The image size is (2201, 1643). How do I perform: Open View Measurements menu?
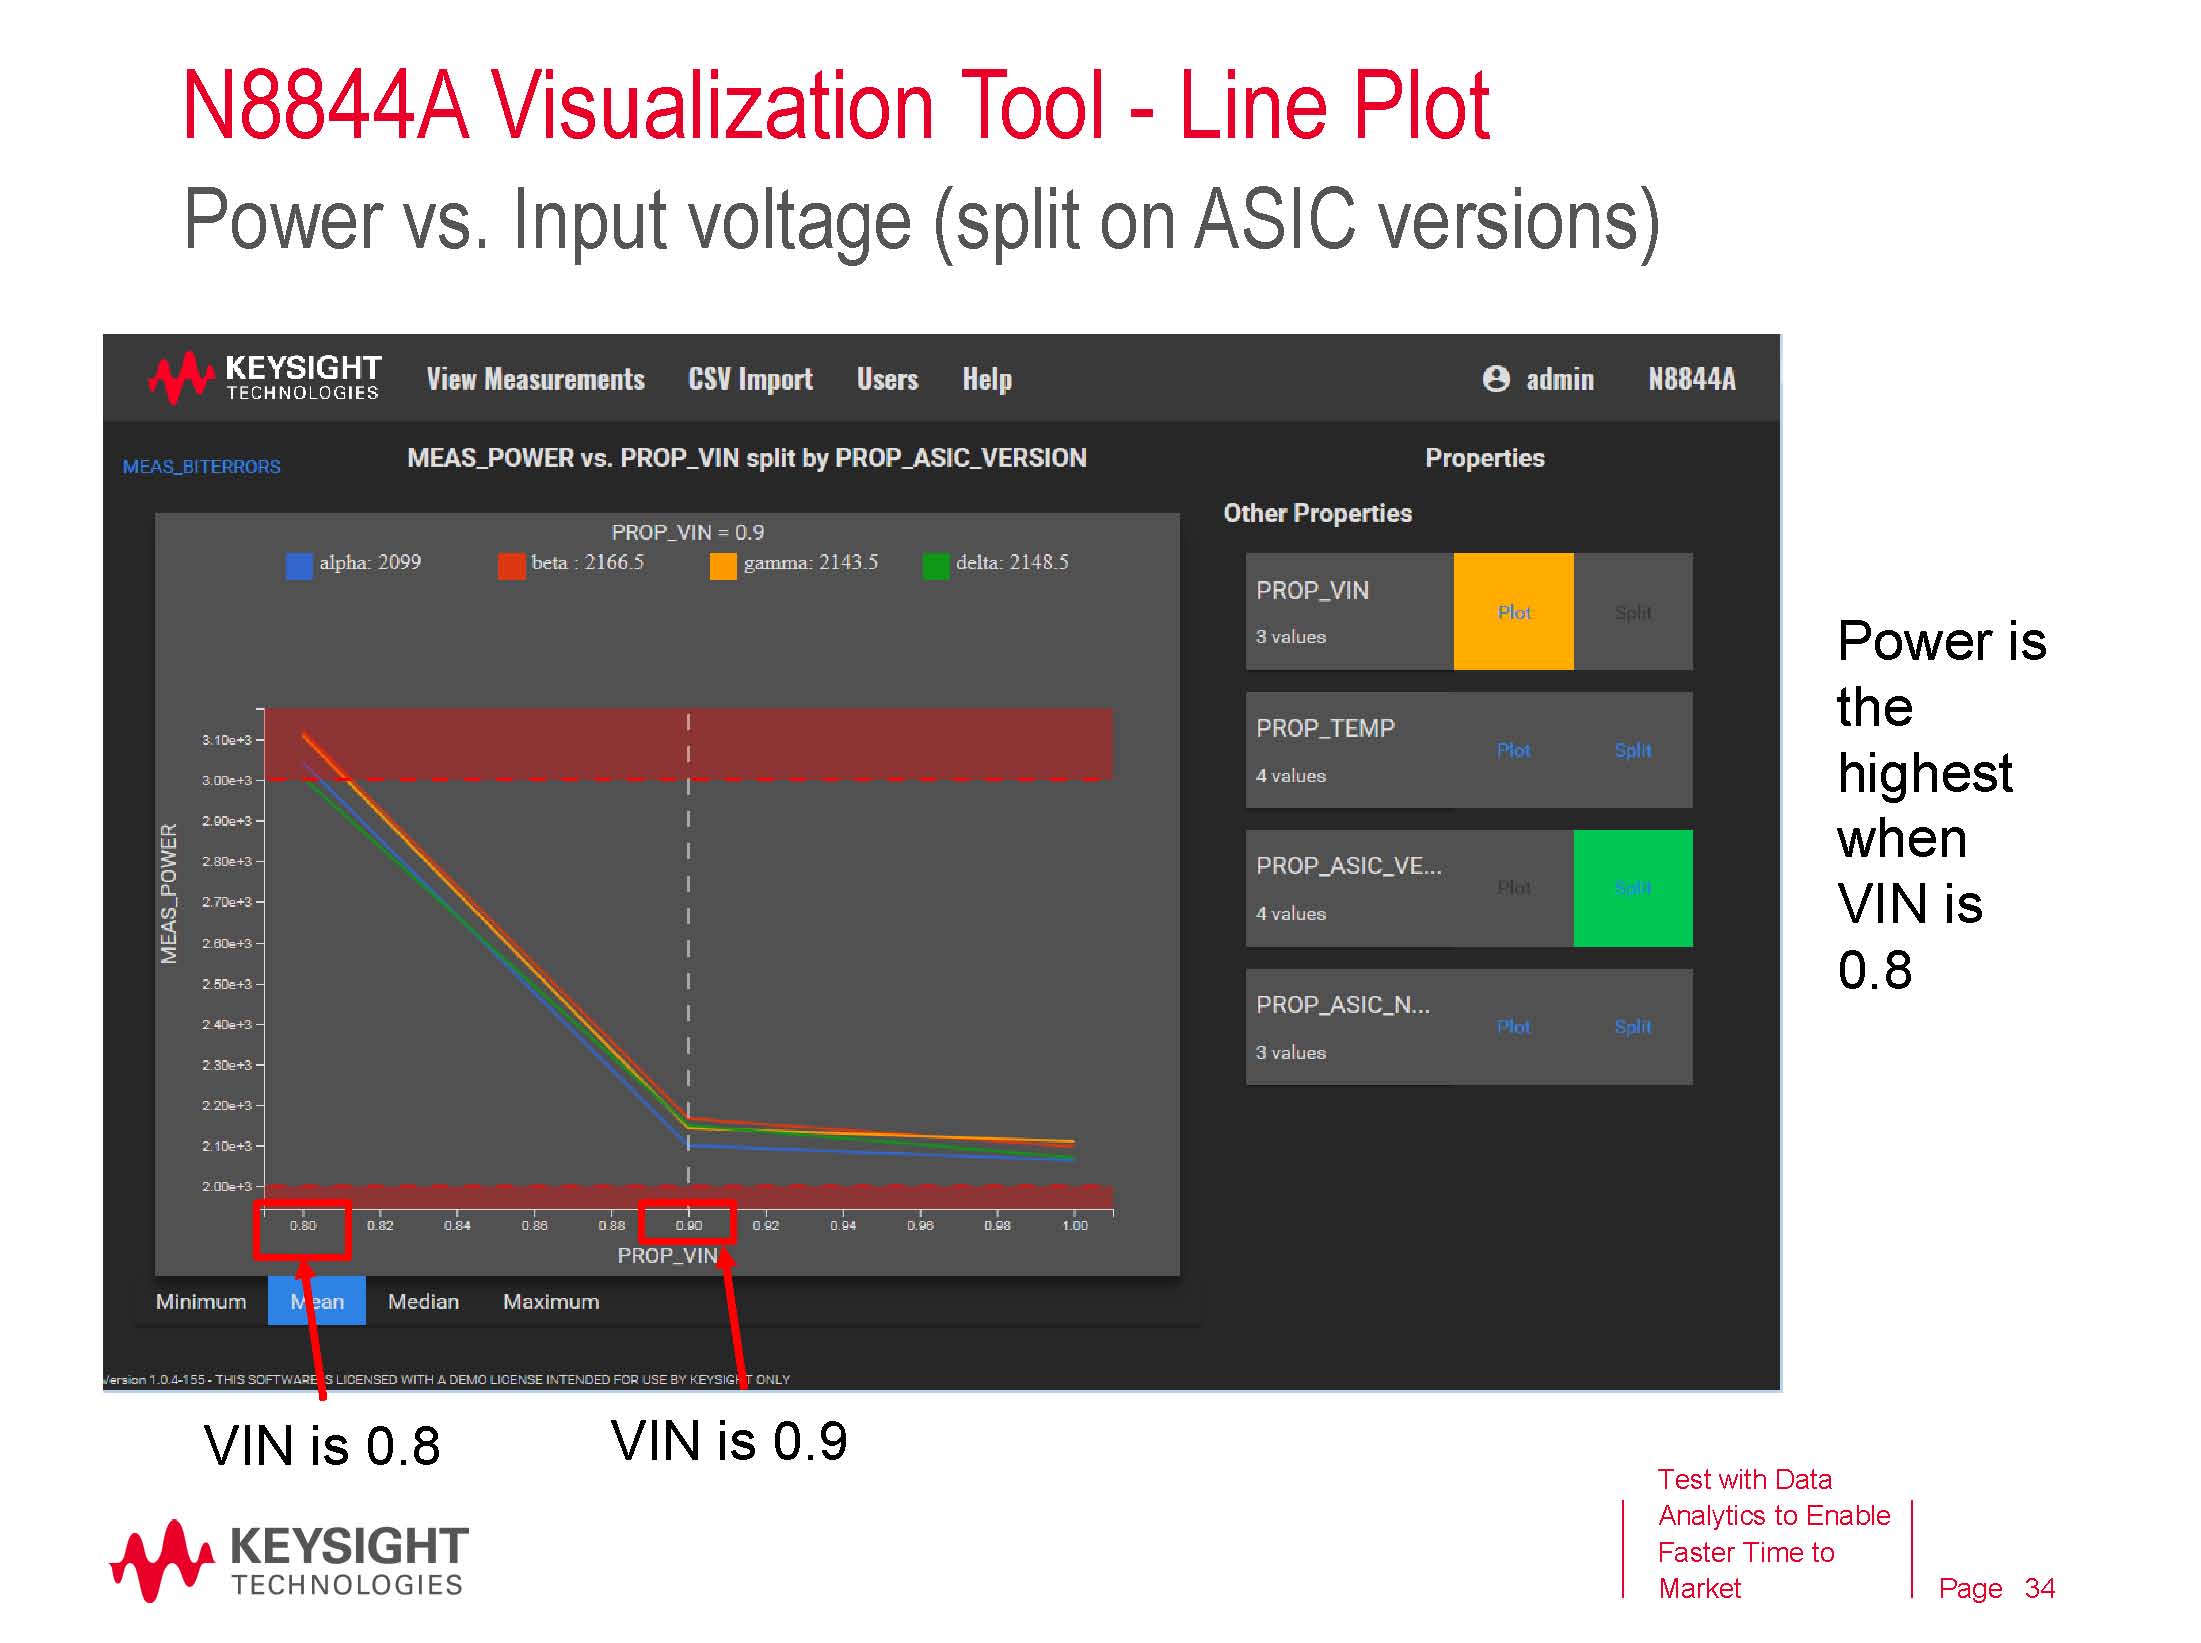click(x=535, y=379)
